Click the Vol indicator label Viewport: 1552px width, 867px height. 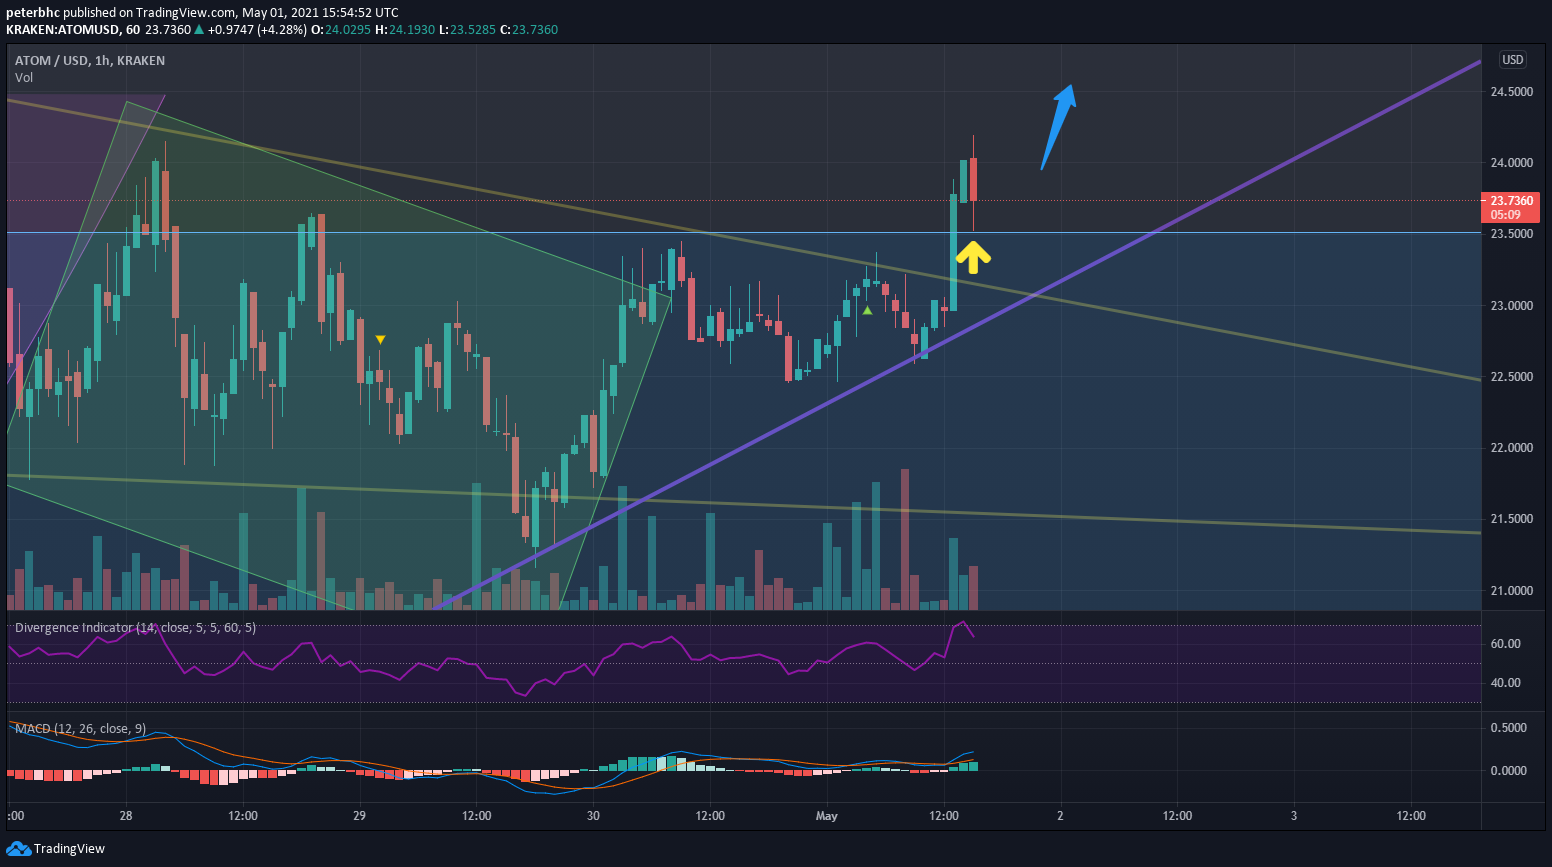pyautogui.click(x=24, y=78)
